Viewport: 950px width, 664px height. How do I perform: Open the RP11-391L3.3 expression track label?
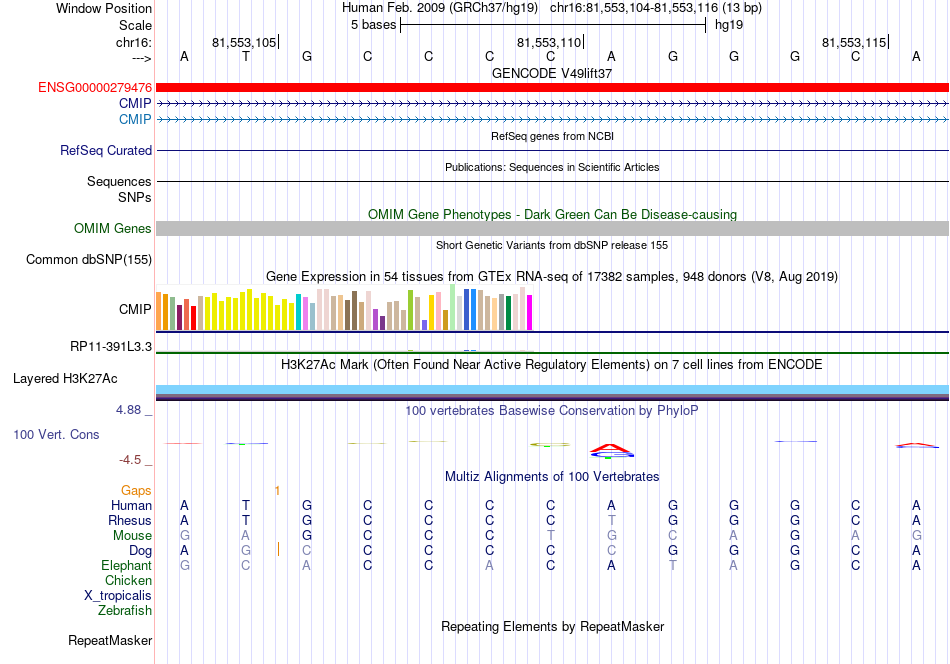[x=111, y=347]
